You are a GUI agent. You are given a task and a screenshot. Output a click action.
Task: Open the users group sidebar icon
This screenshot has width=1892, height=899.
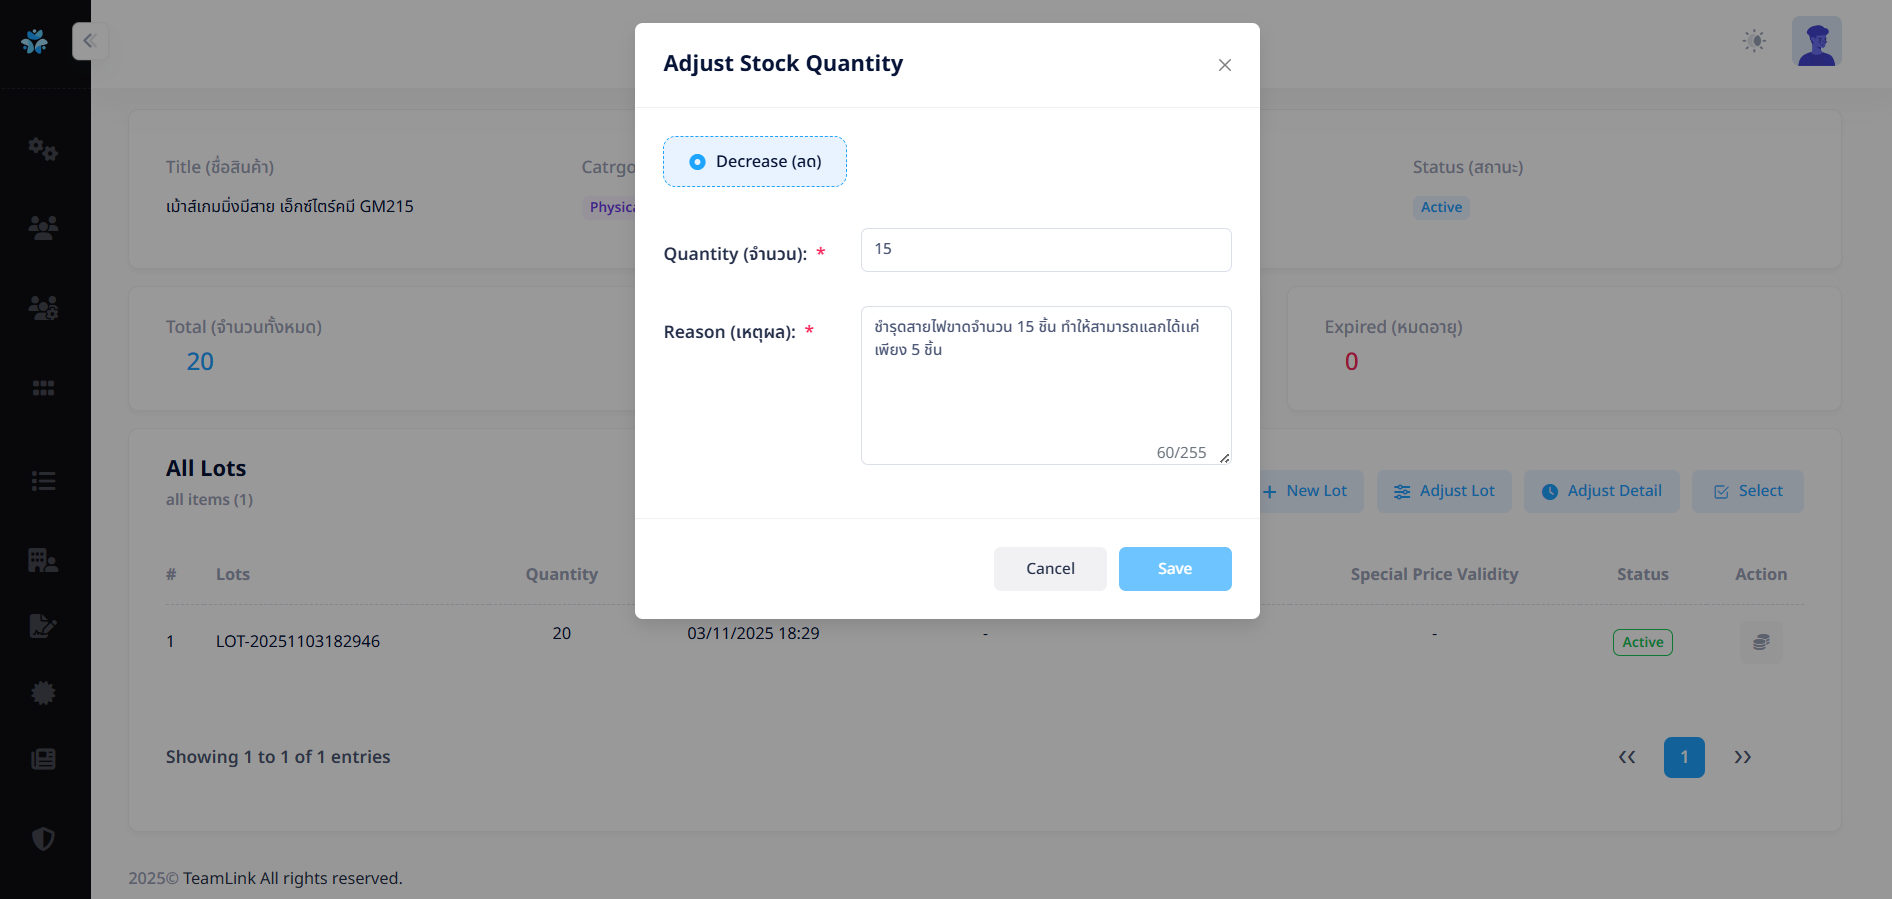coord(43,228)
